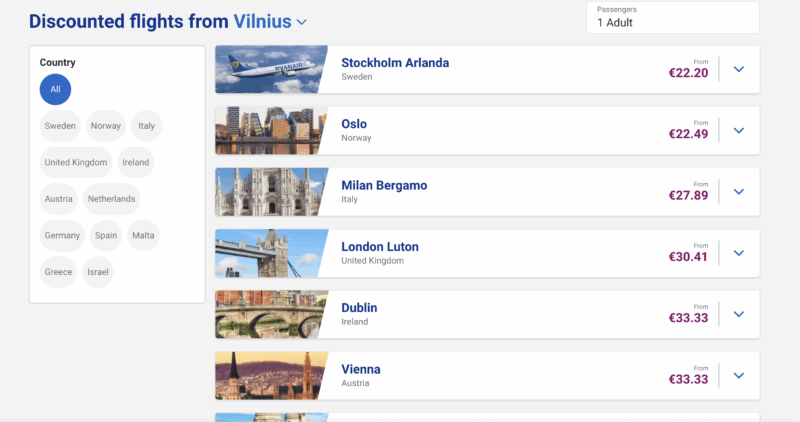This screenshot has height=422, width=800.
Task: Click the Oslo city thumbnail image
Action: coord(271,131)
